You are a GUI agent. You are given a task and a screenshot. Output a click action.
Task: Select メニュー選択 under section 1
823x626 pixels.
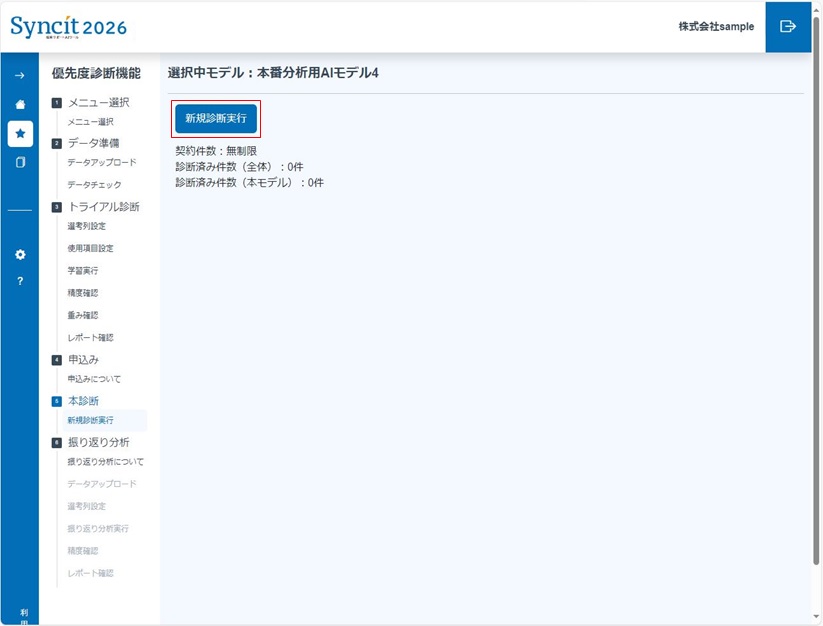(92, 122)
